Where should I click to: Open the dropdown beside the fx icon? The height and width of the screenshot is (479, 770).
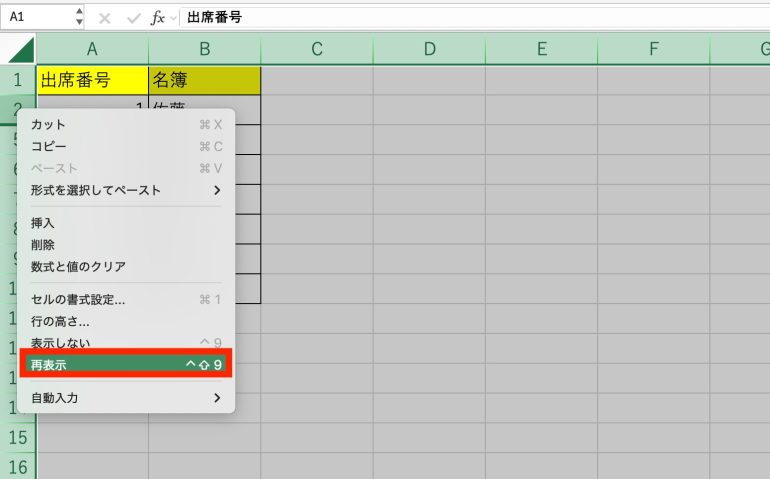pyautogui.click(x=172, y=18)
